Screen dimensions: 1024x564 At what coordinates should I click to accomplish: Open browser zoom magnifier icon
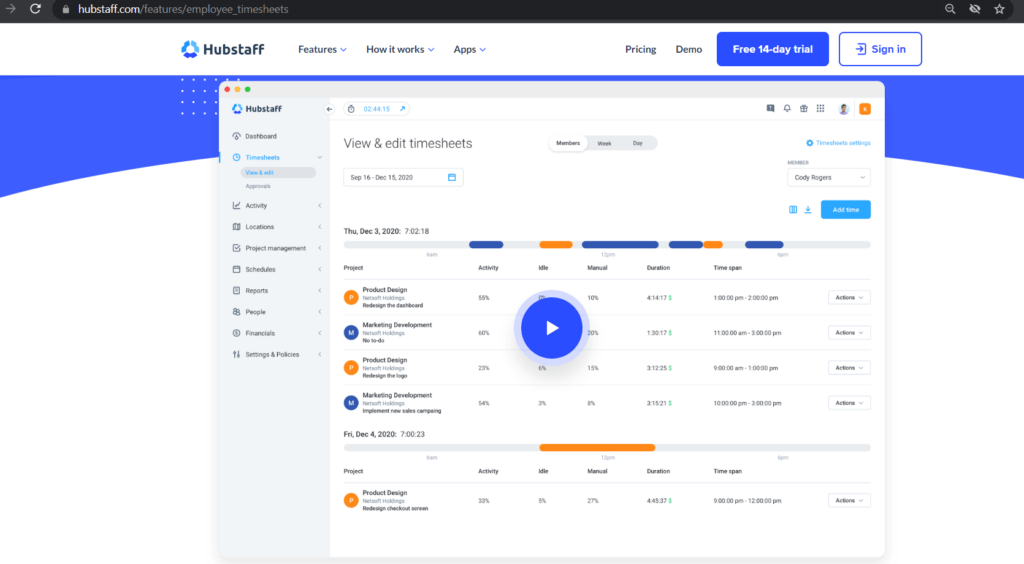(x=950, y=9)
